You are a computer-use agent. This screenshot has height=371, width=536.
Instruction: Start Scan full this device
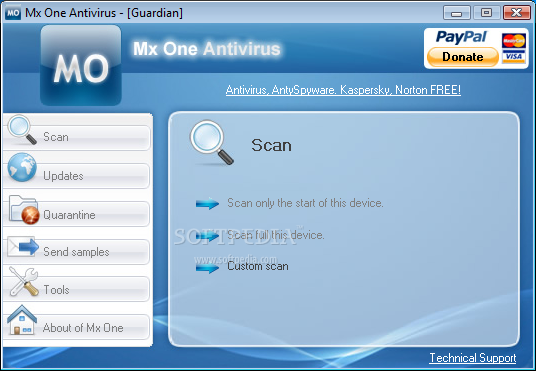point(276,235)
